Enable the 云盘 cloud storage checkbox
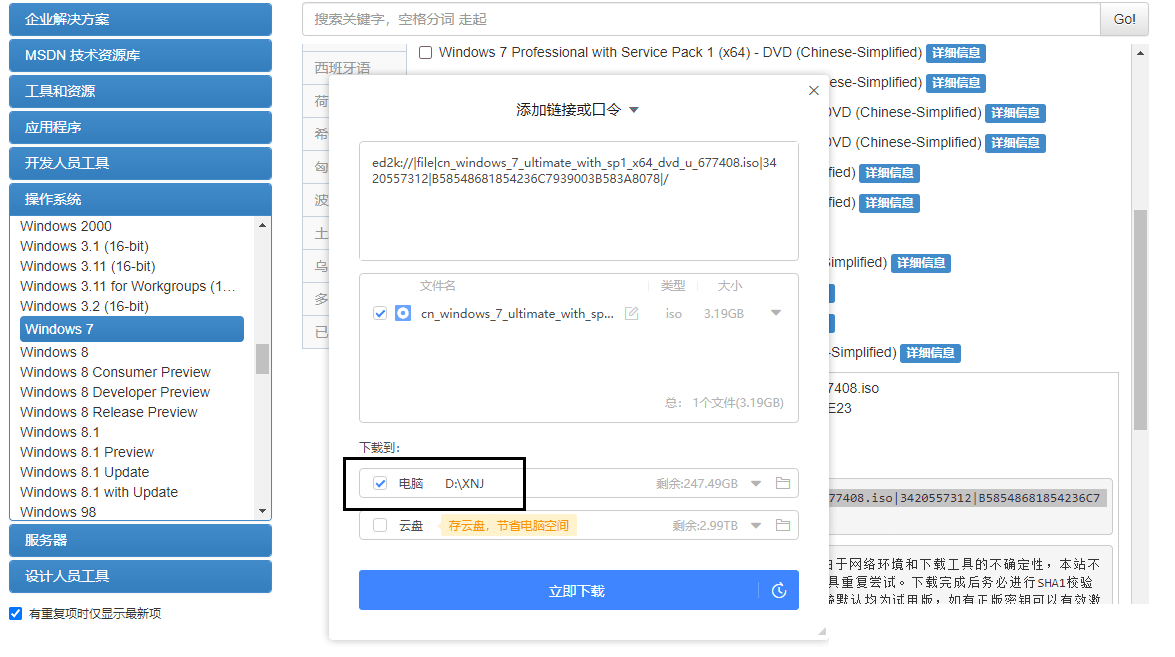The width and height of the screenshot is (1175, 657). [380, 525]
